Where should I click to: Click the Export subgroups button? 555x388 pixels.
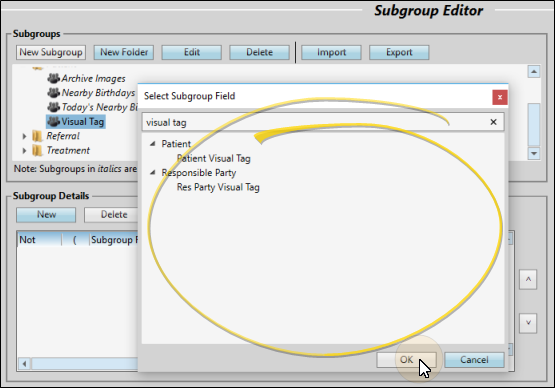click(399, 52)
